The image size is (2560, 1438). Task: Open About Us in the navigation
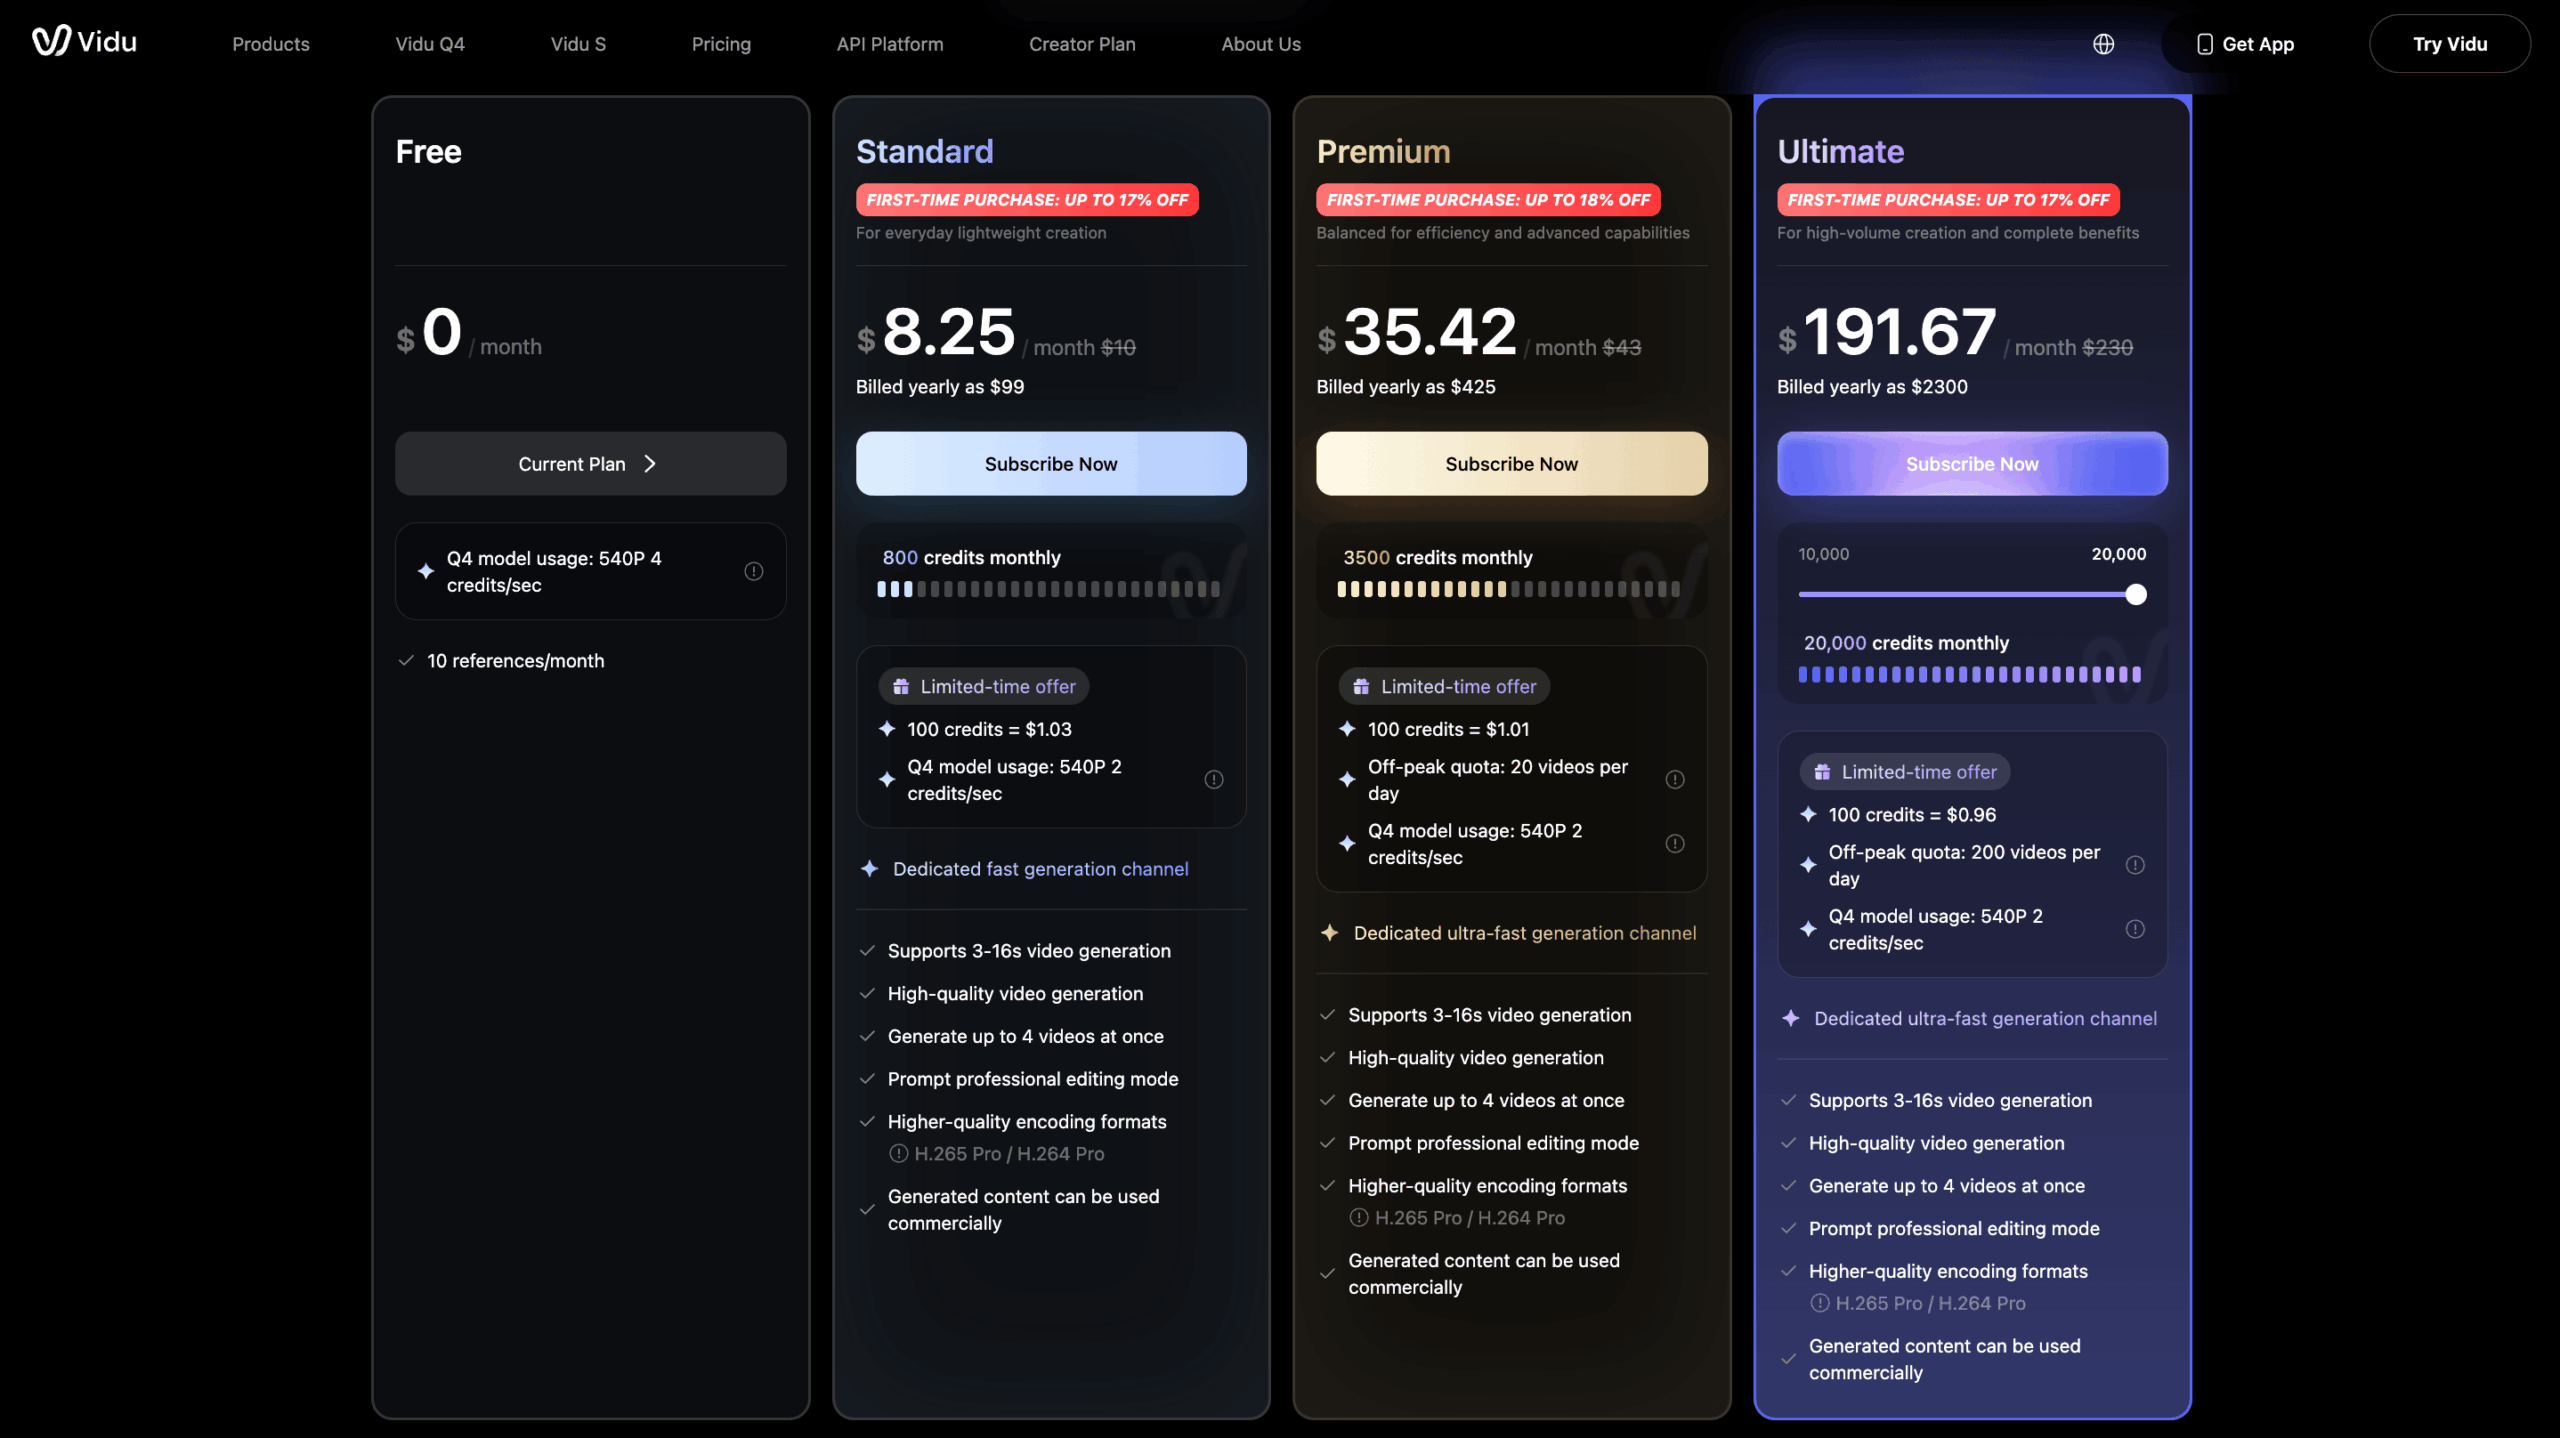coord(1261,44)
